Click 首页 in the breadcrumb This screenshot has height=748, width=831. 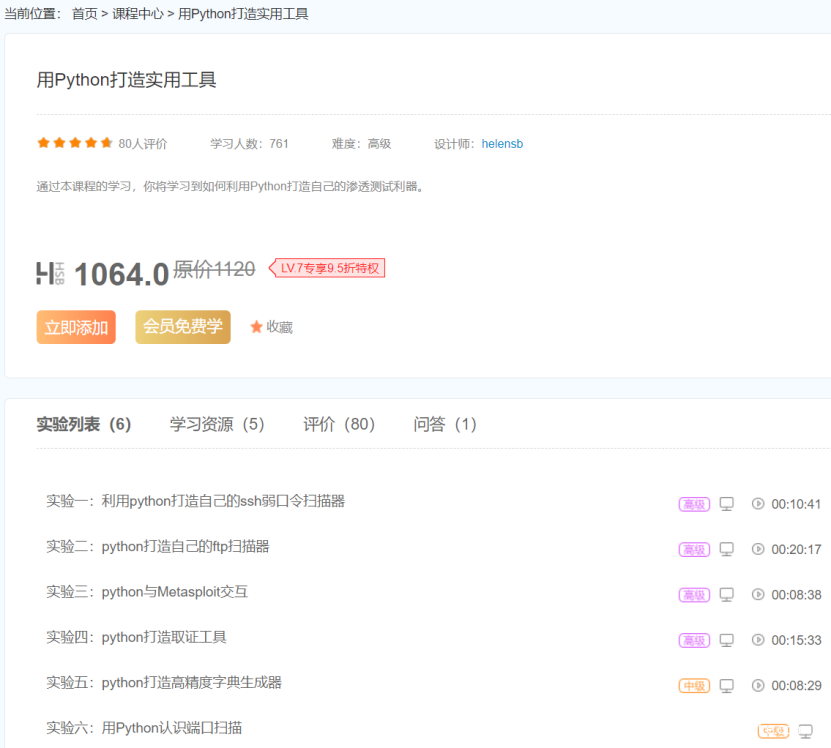tap(85, 14)
